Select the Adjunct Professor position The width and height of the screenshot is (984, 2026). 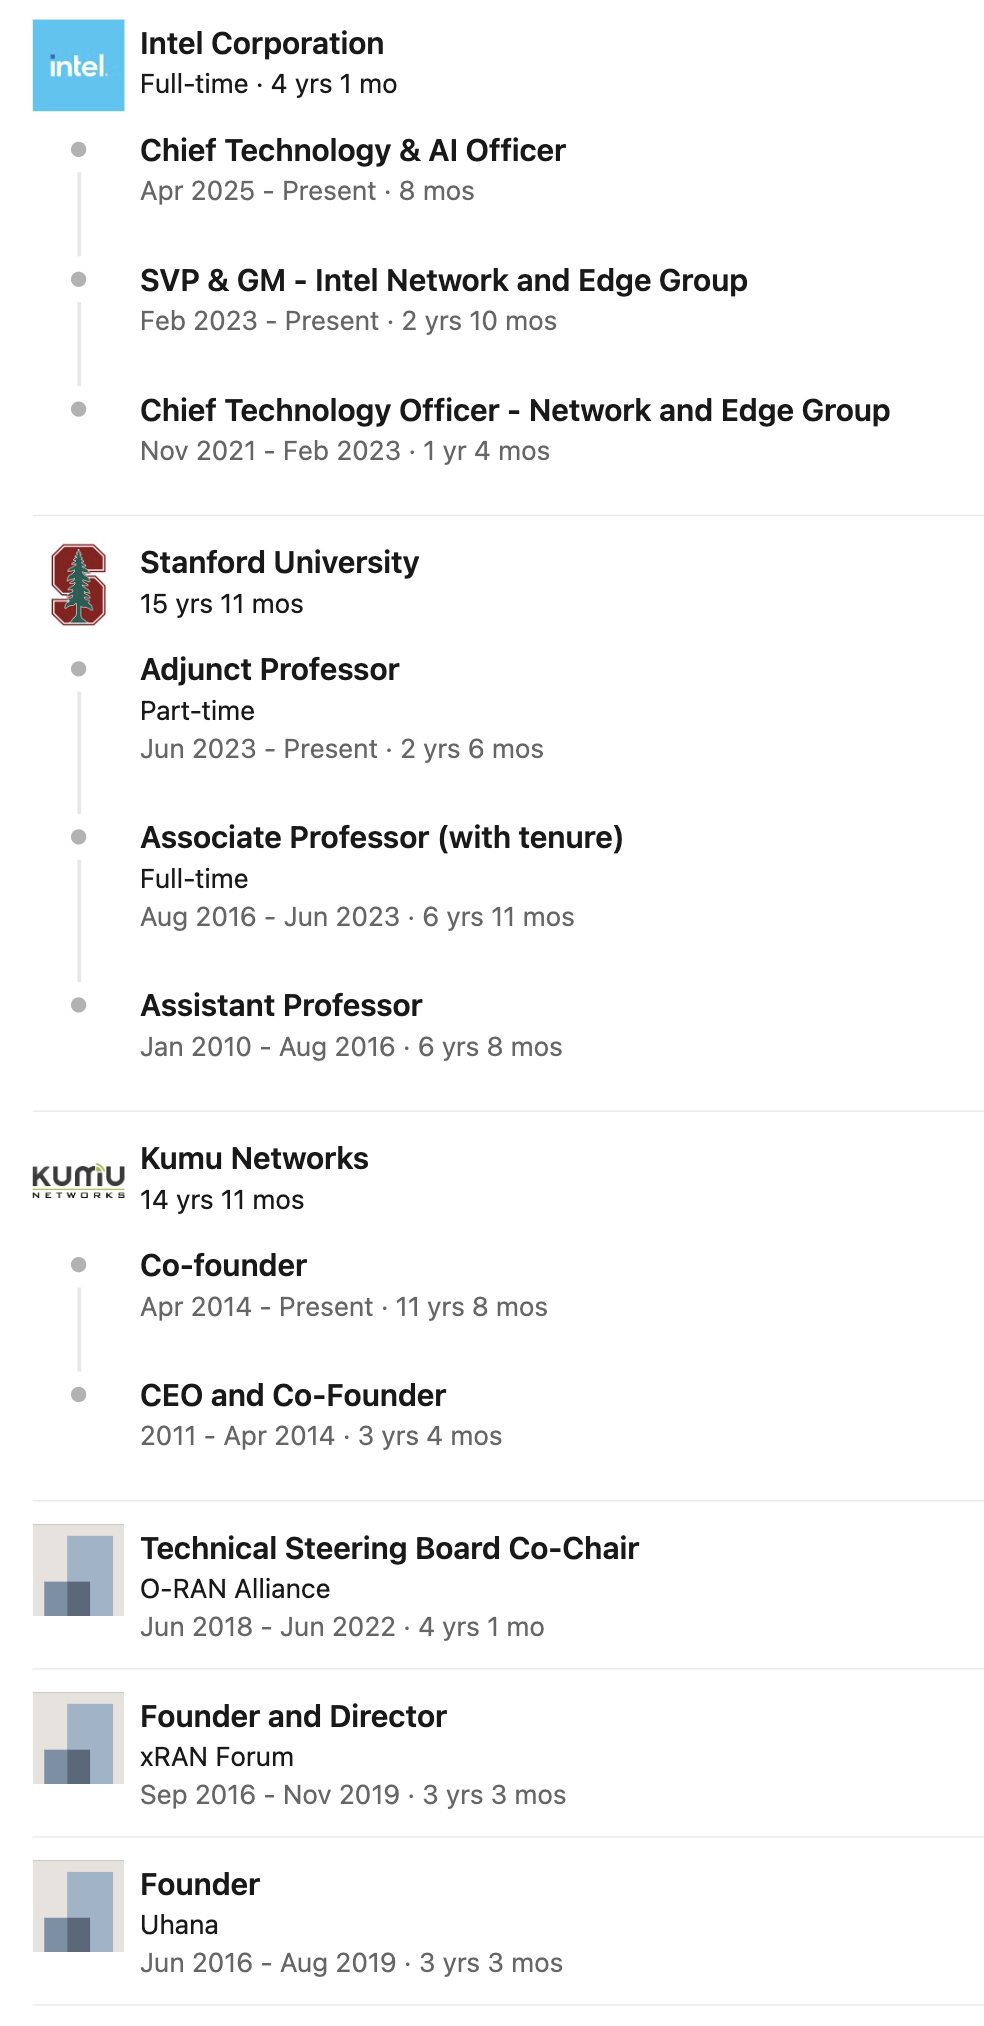coord(269,670)
